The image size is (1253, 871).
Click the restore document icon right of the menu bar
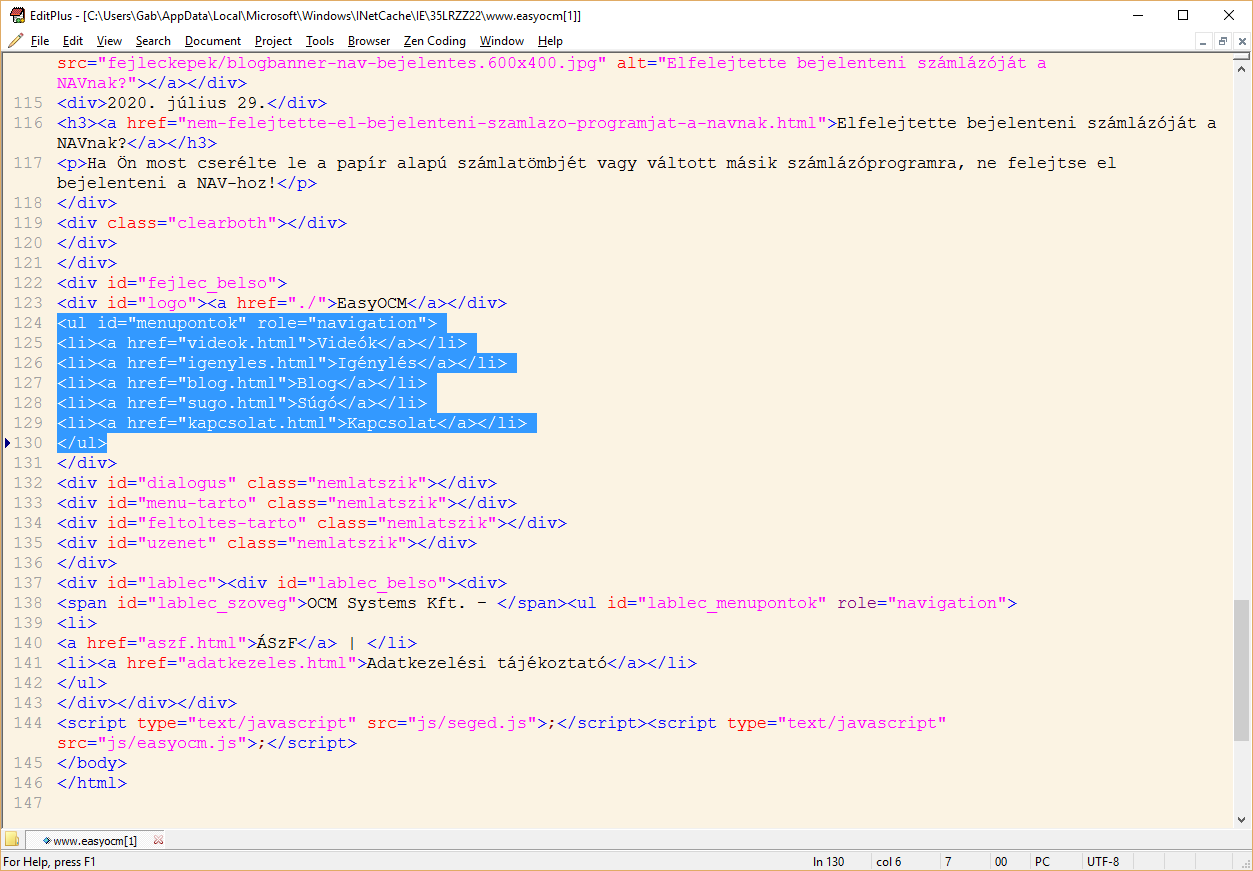tap(1222, 41)
